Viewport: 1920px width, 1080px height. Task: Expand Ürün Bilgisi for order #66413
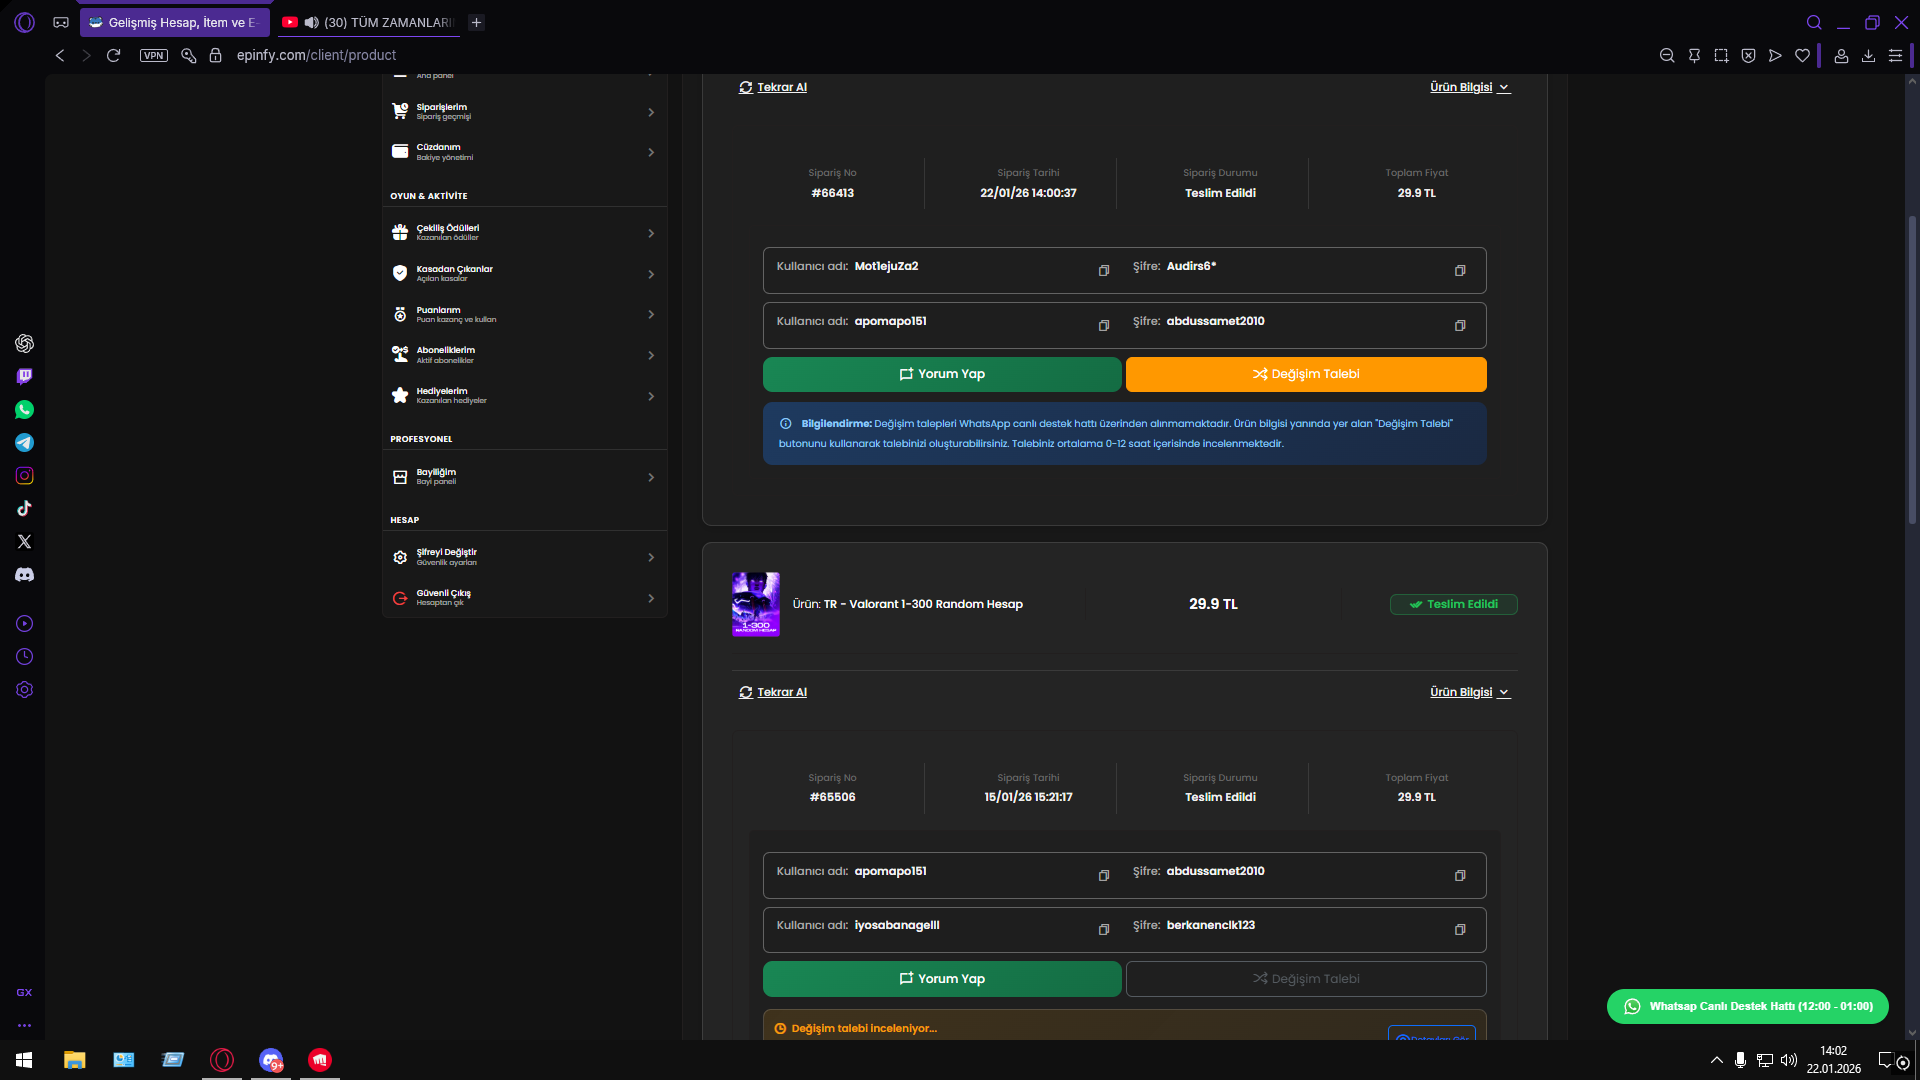(x=1470, y=88)
